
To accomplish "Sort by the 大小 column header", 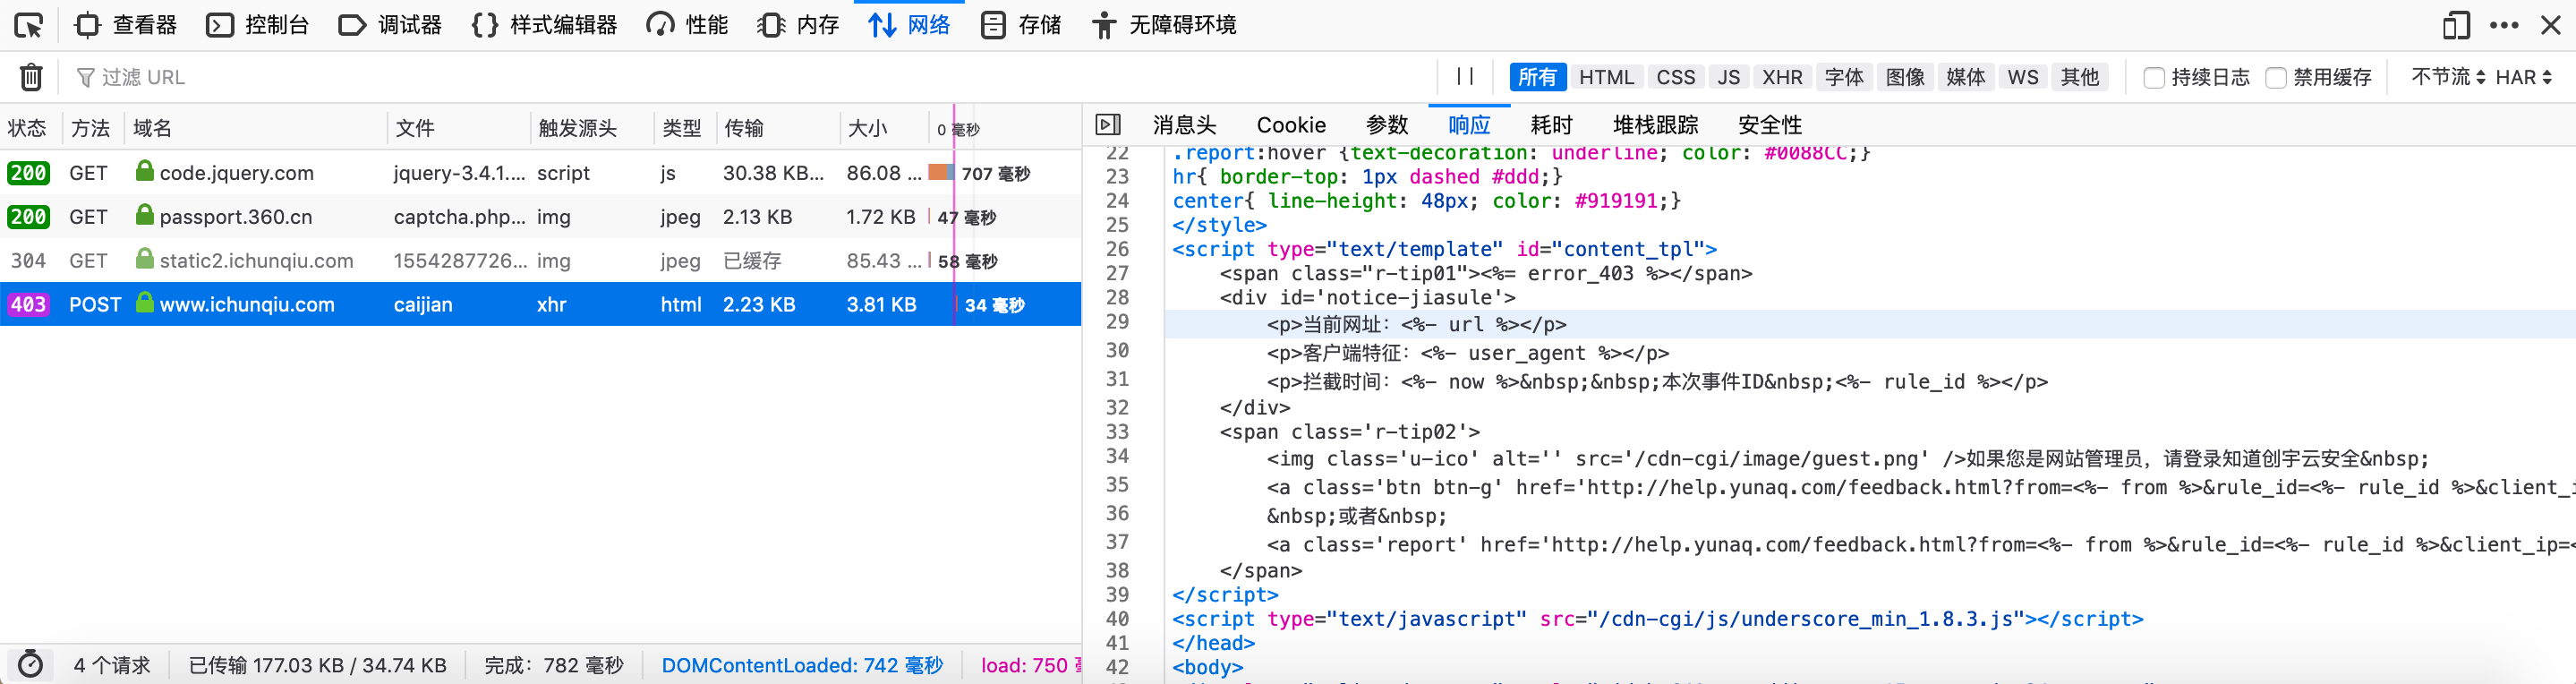I will (883, 128).
